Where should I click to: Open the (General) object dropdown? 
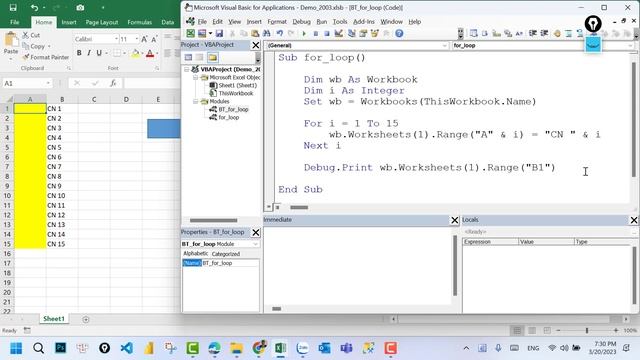pyautogui.click(x=444, y=46)
